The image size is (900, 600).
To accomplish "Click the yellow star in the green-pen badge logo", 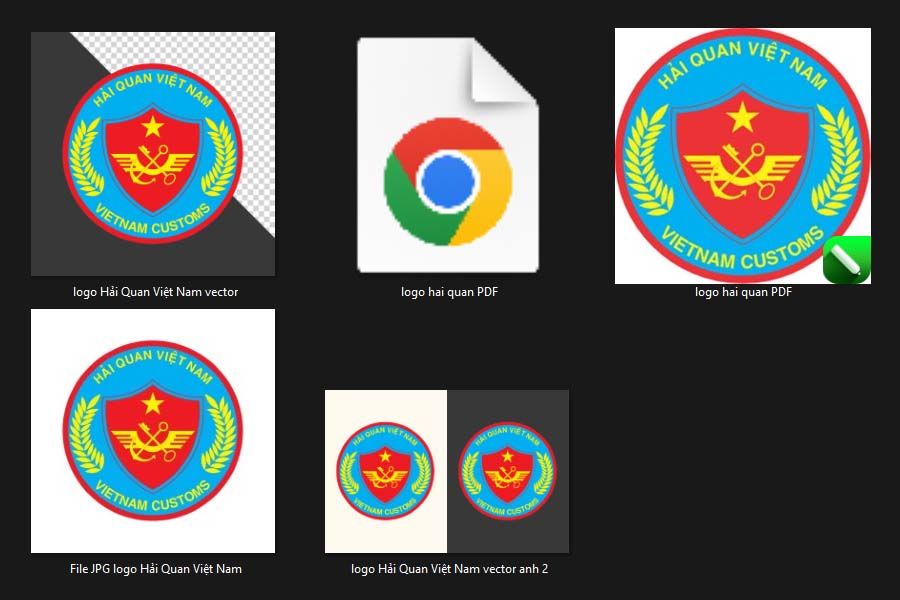I will (742, 117).
